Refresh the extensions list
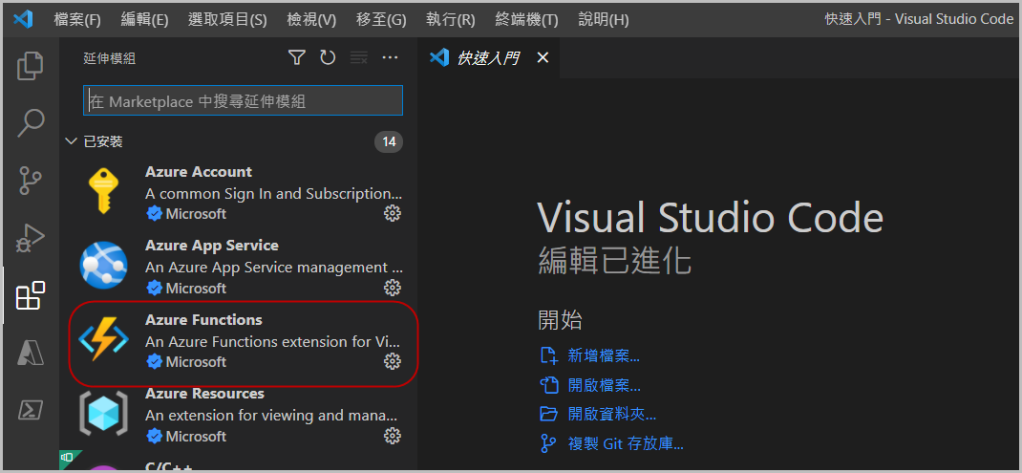This screenshot has width=1022, height=473. click(x=327, y=58)
